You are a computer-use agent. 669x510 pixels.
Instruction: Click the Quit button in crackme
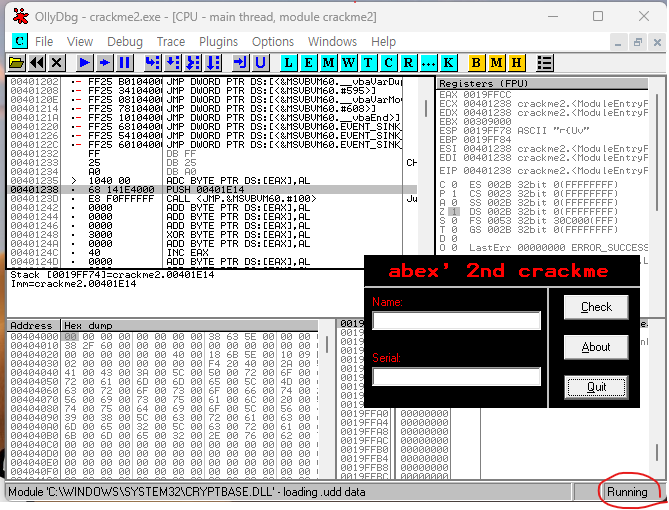(x=596, y=387)
